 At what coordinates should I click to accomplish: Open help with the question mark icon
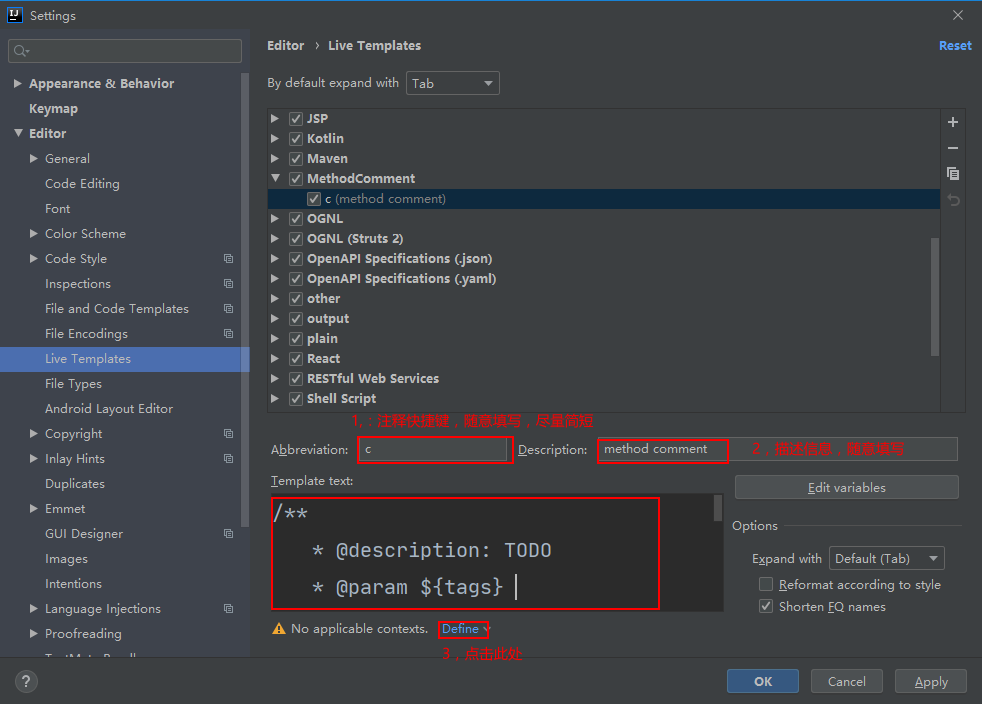pyautogui.click(x=26, y=681)
